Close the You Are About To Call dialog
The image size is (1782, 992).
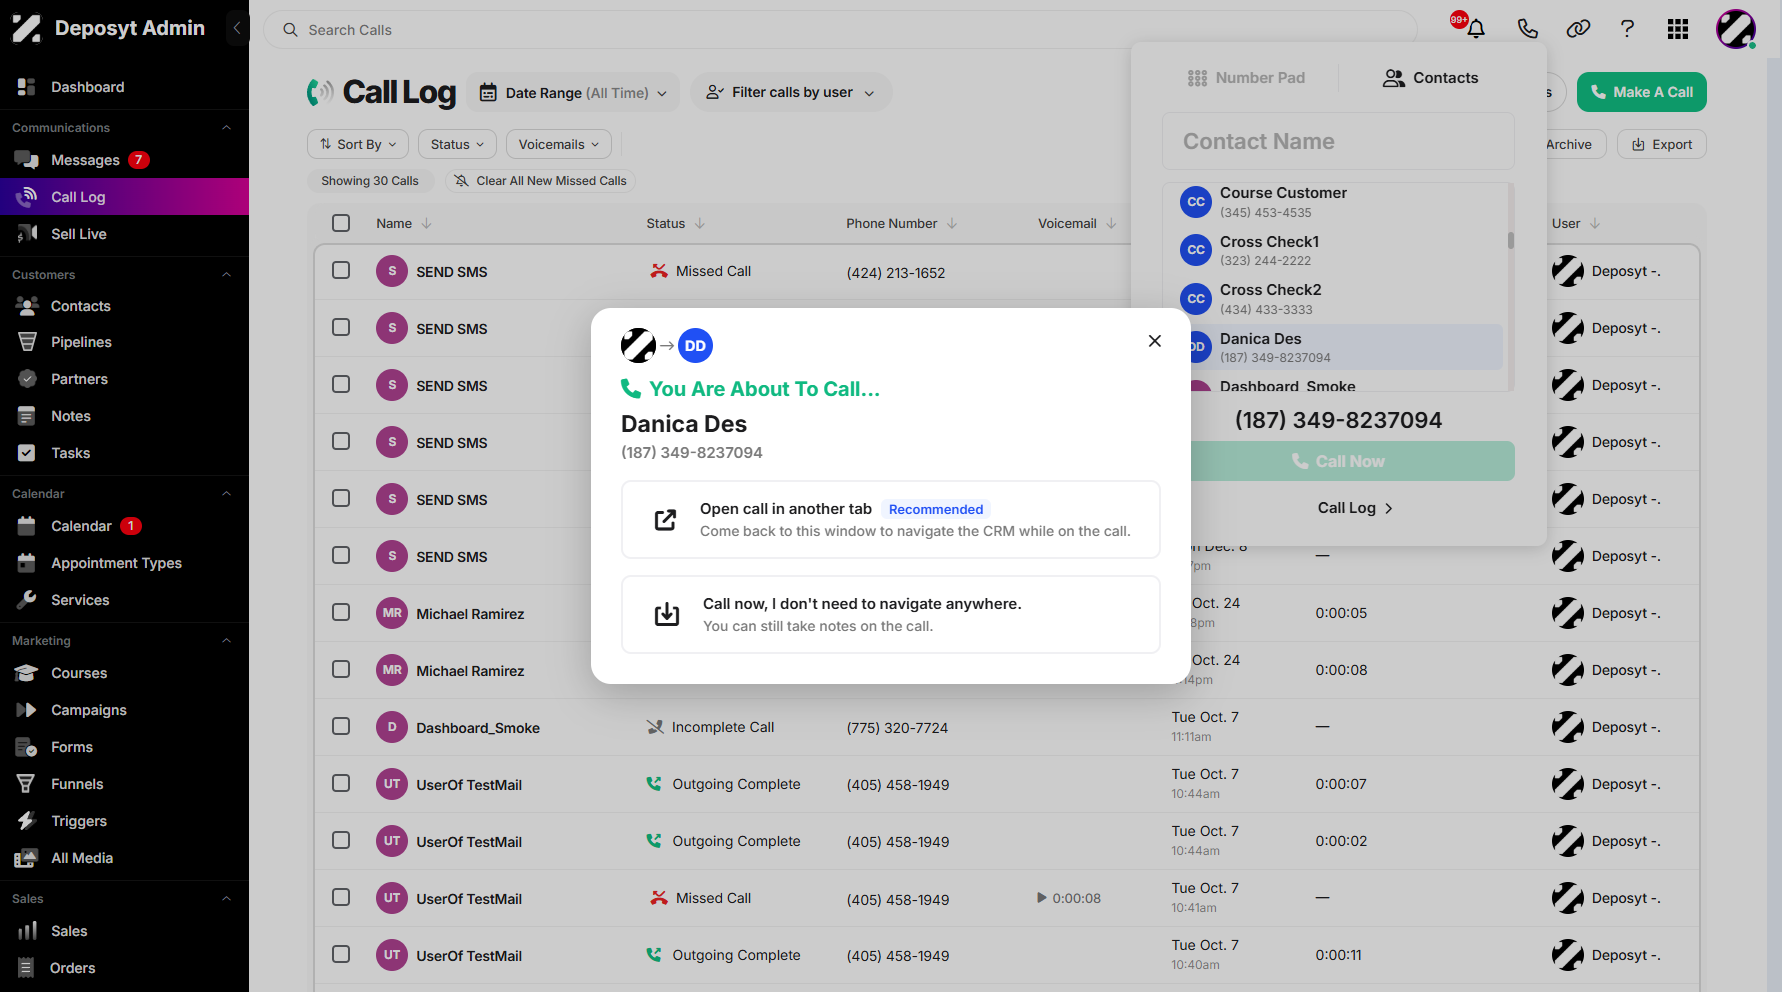1155,341
